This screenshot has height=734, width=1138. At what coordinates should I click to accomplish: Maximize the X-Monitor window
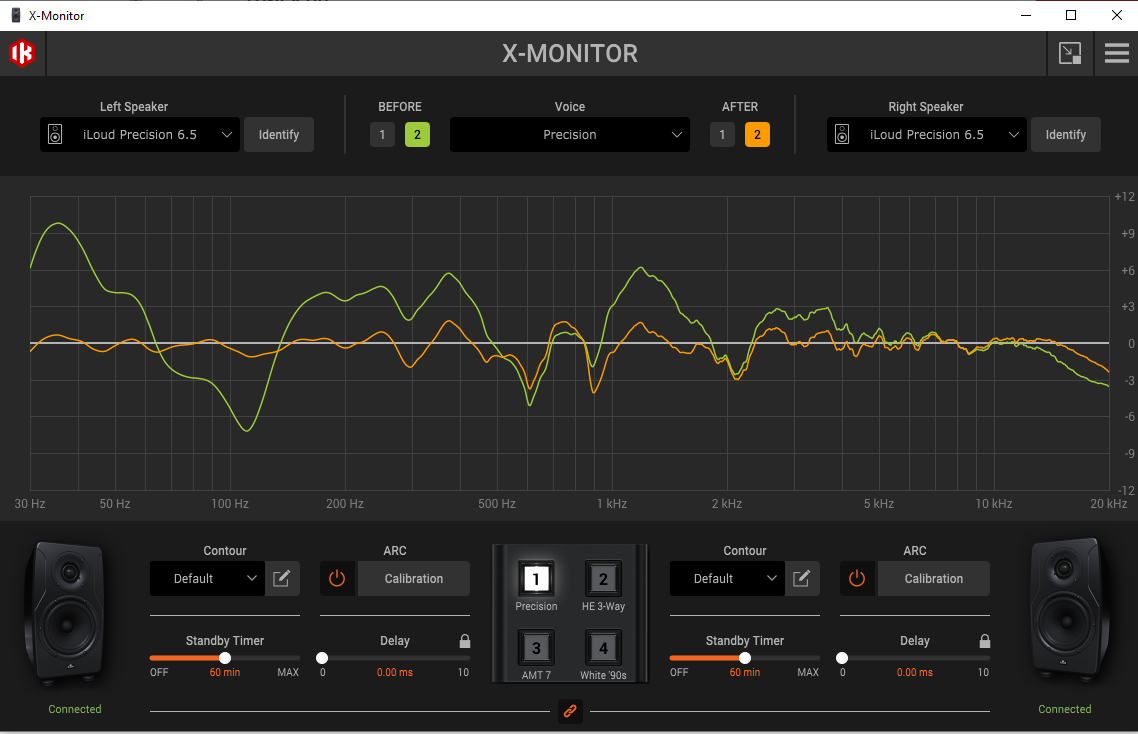(x=1071, y=15)
